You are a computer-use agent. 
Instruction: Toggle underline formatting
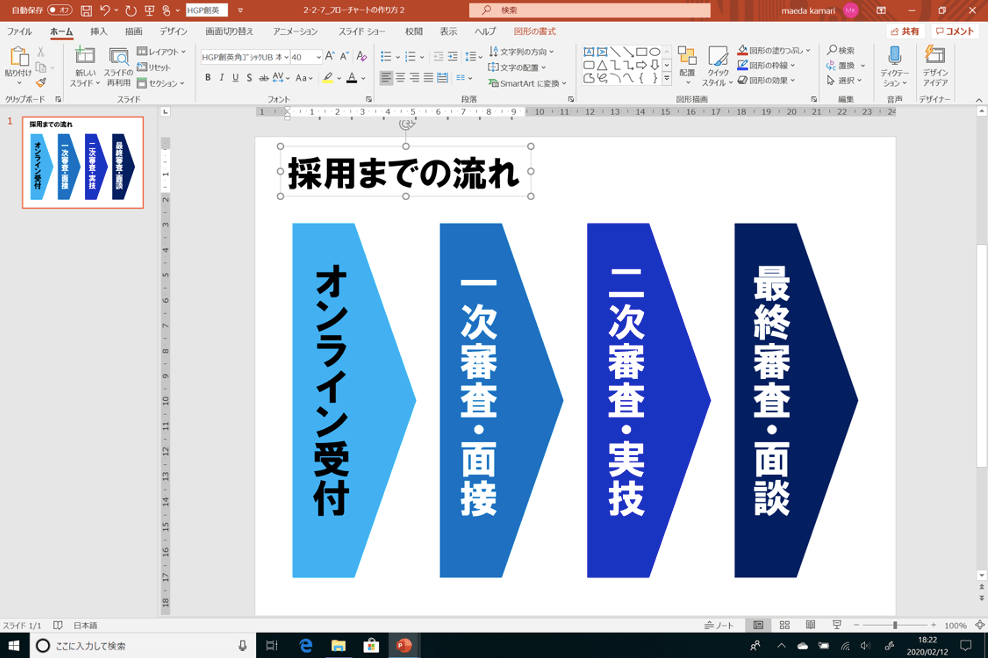click(235, 78)
